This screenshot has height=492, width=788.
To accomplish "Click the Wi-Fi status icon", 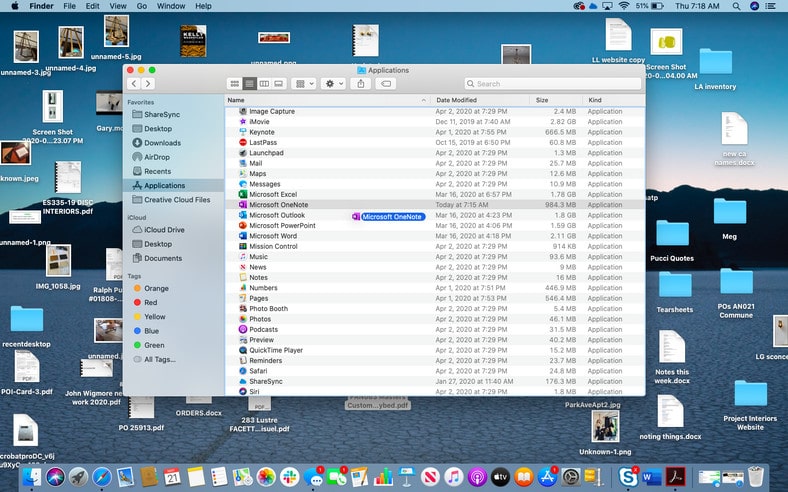I will click(x=624, y=6).
